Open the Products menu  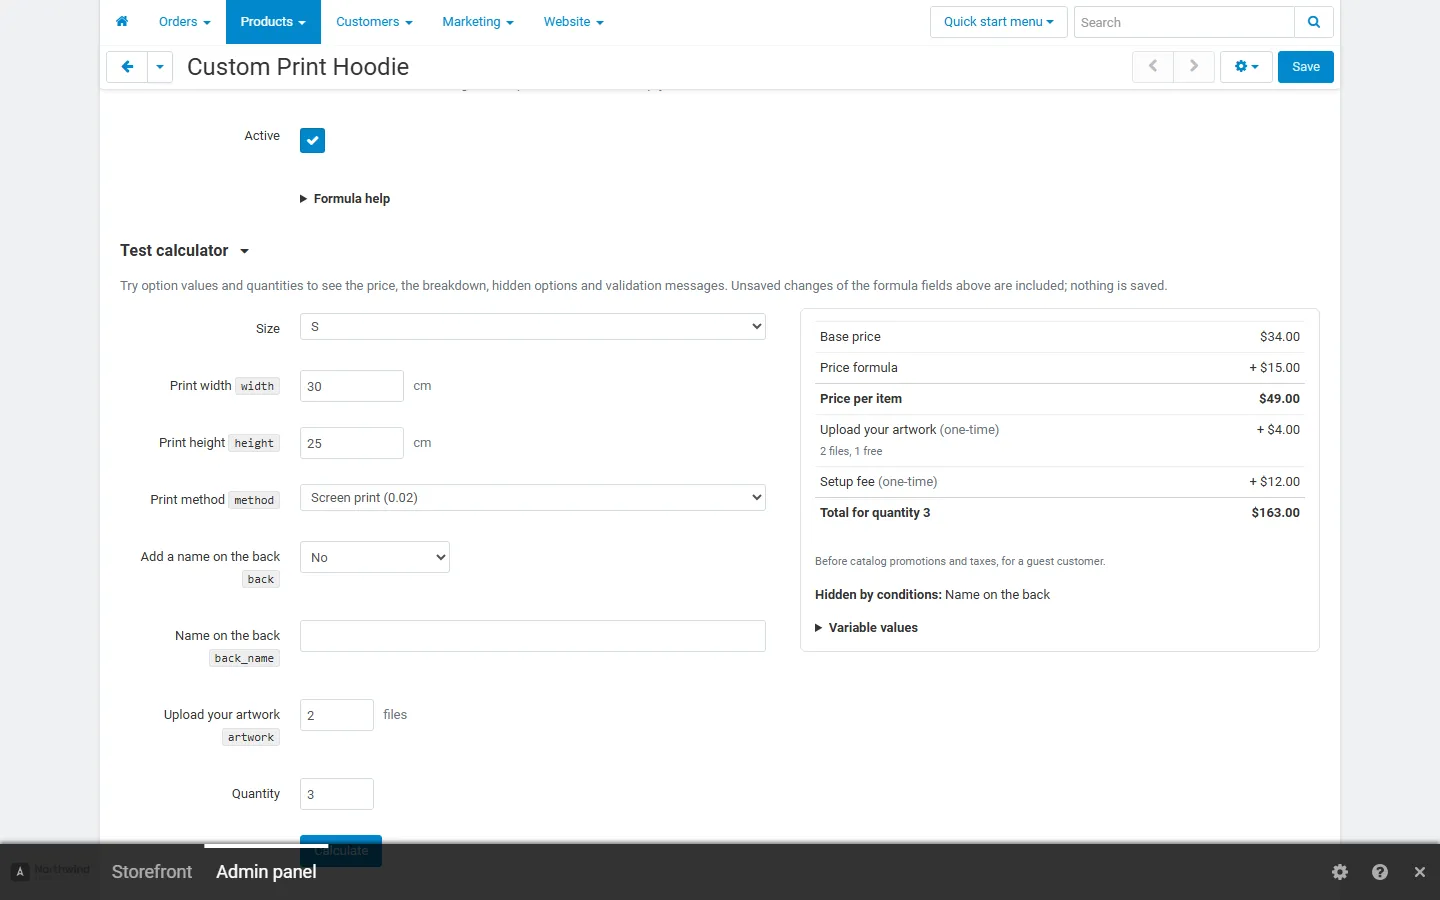coord(273,22)
